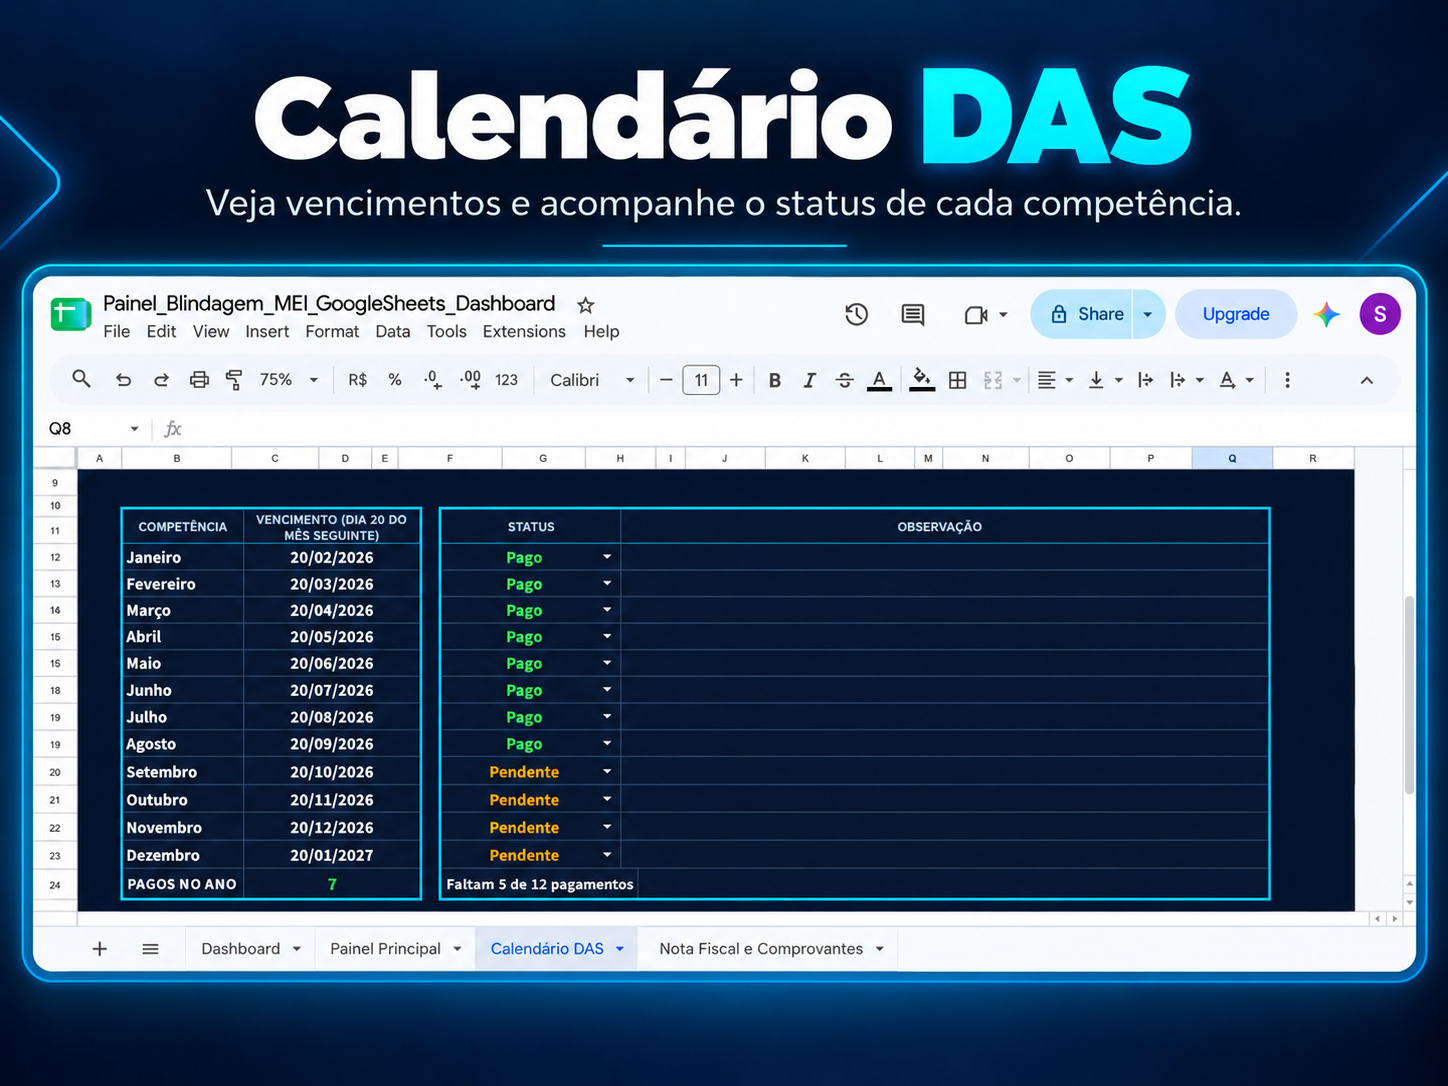This screenshot has height=1086, width=1448.
Task: Click the Gemini sparkle icon
Action: pyautogui.click(x=1327, y=314)
